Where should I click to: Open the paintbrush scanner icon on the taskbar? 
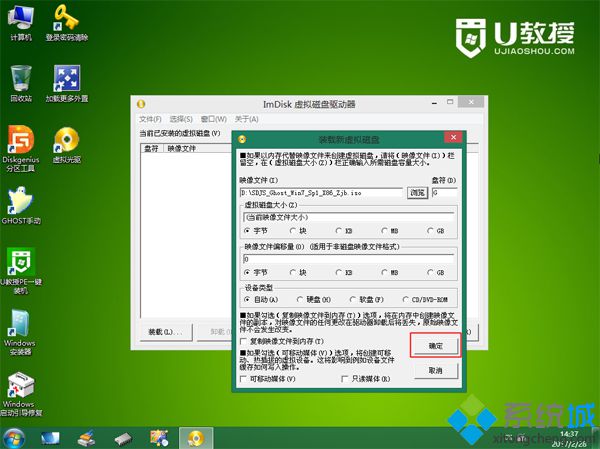86,438
